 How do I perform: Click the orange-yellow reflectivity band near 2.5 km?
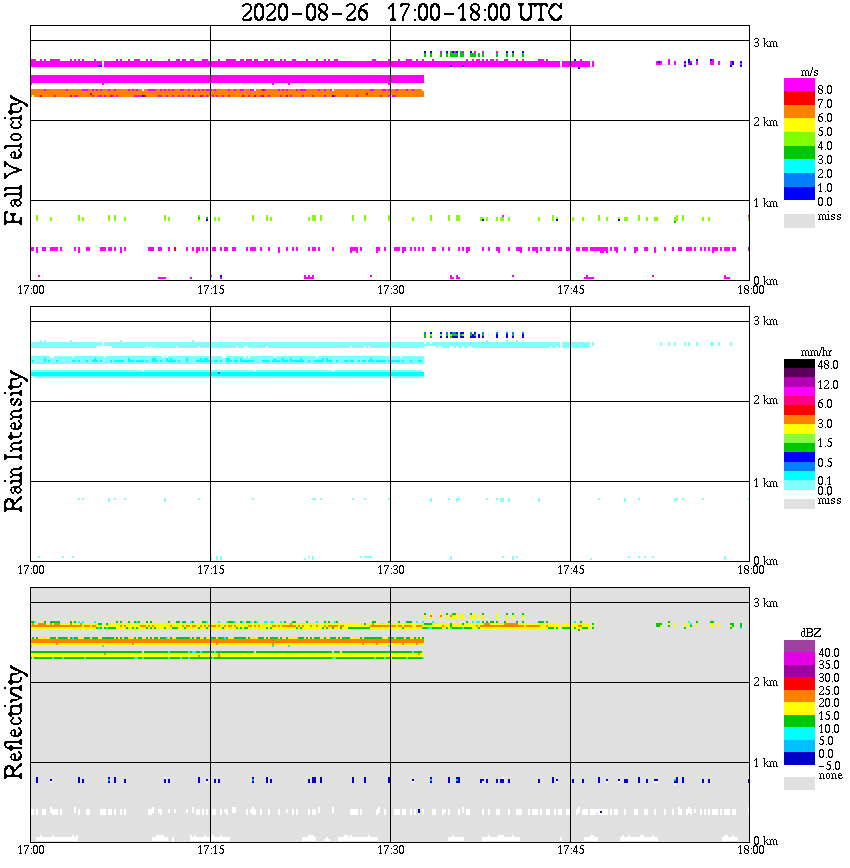[x=227, y=641]
